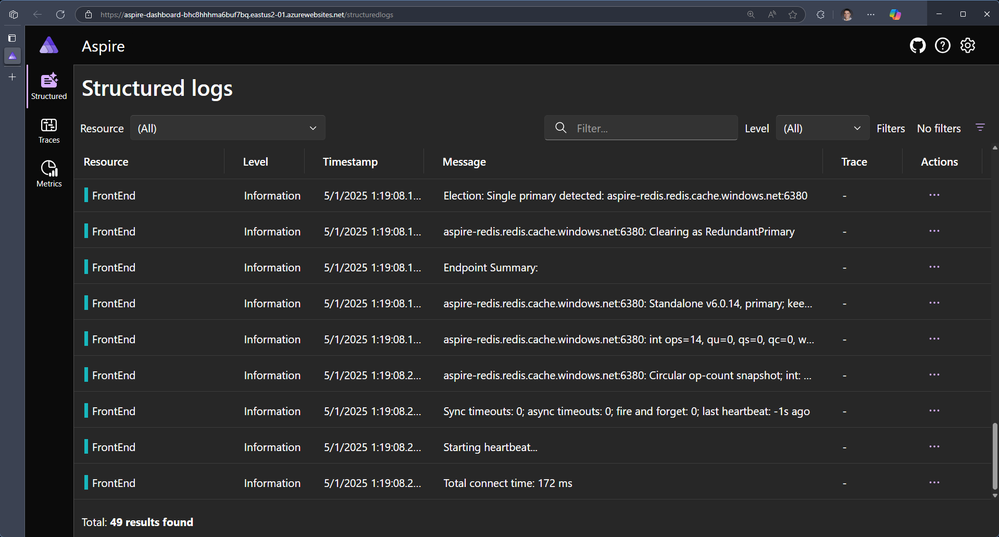
Task: Open the Copilot icon in browser toolbar
Action: [x=895, y=14]
